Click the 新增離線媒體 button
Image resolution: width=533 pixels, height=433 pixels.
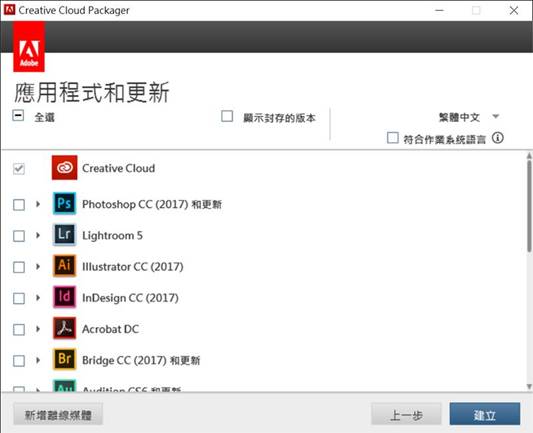point(58,414)
